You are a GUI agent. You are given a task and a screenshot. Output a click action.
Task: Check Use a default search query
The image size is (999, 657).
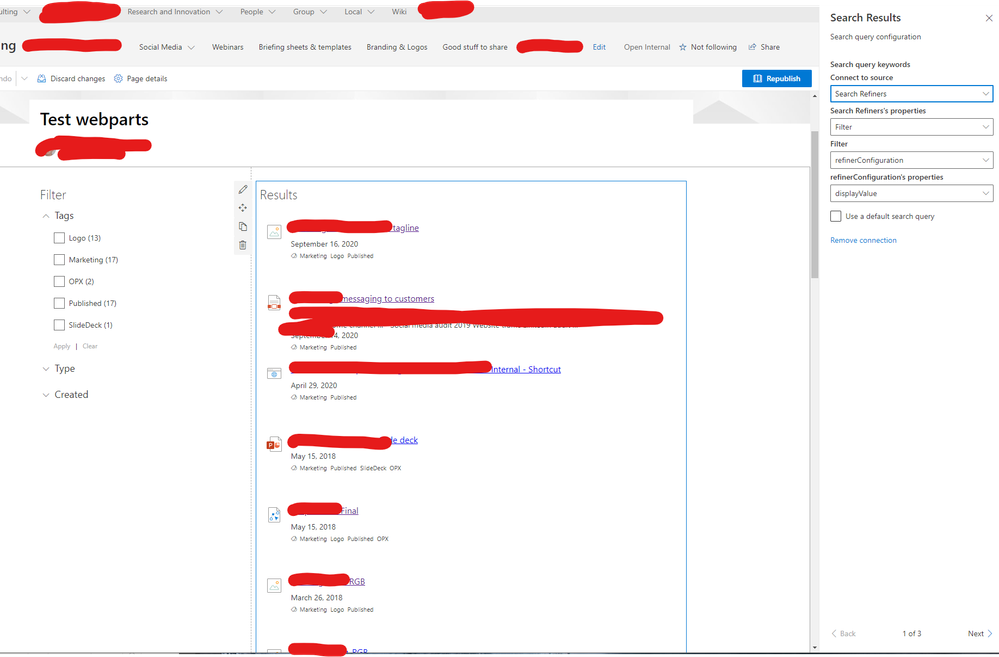click(x=835, y=215)
